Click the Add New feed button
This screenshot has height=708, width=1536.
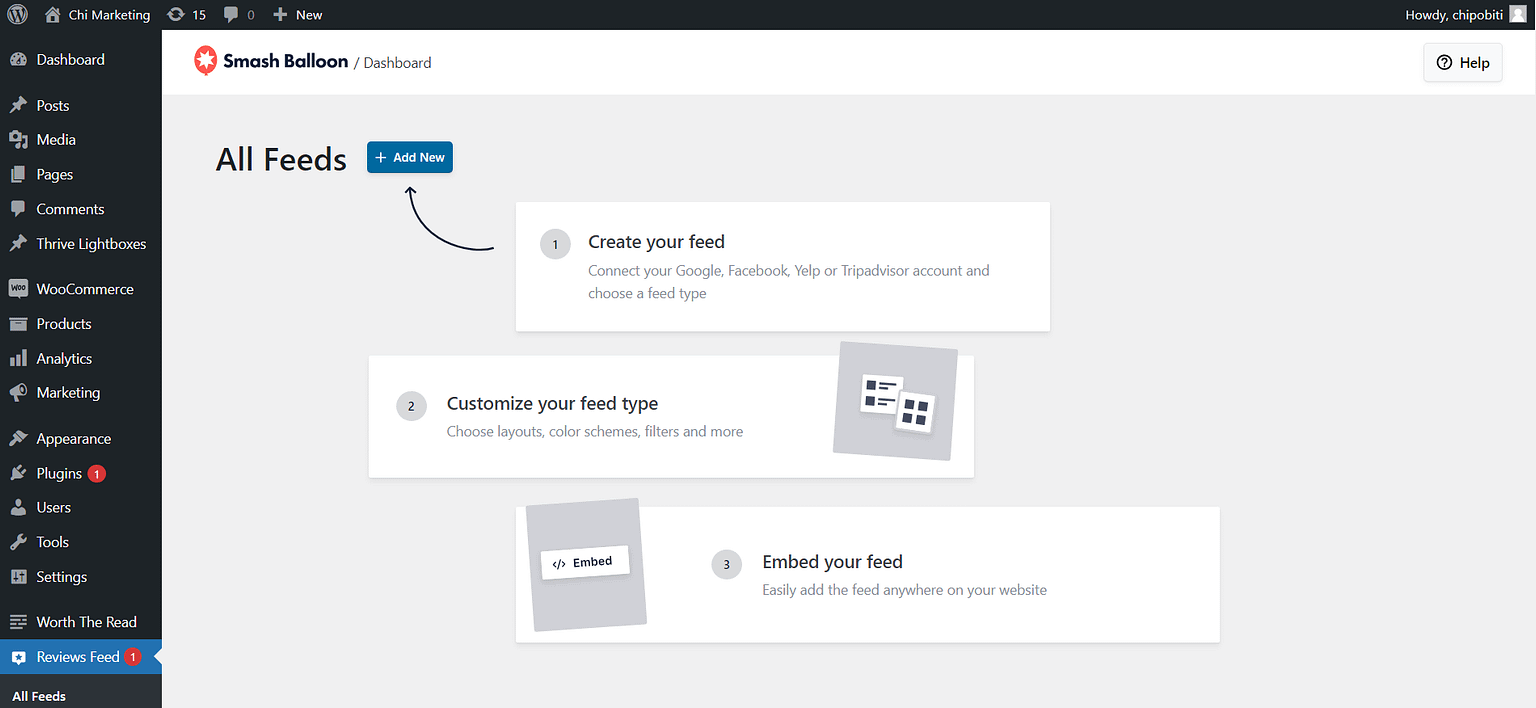click(410, 157)
